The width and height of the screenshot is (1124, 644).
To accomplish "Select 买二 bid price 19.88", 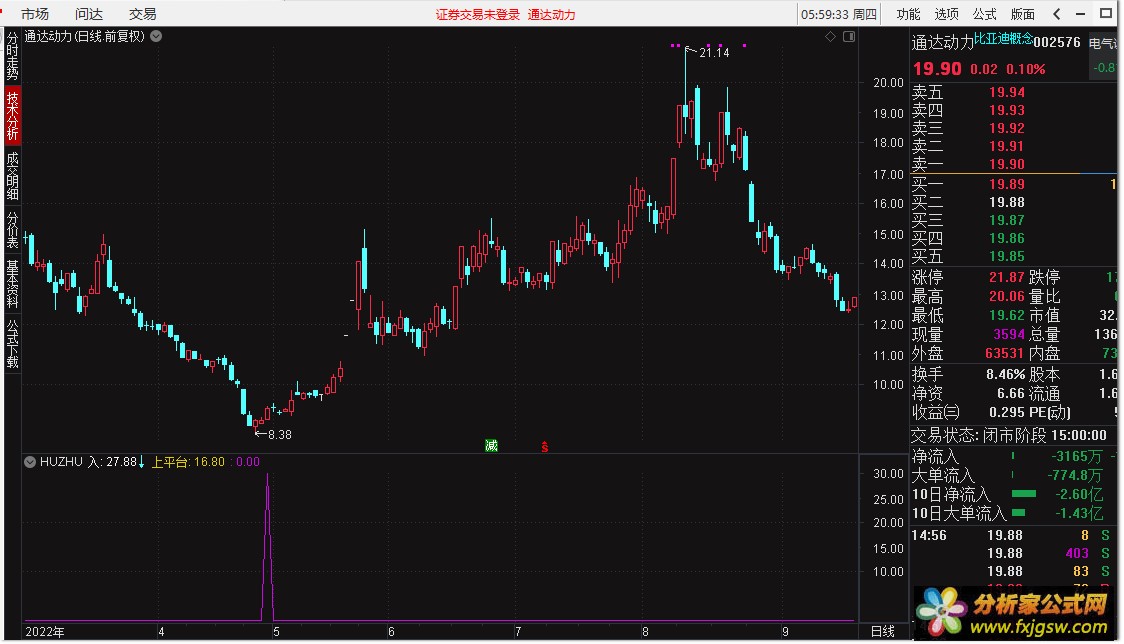I will (1006, 202).
